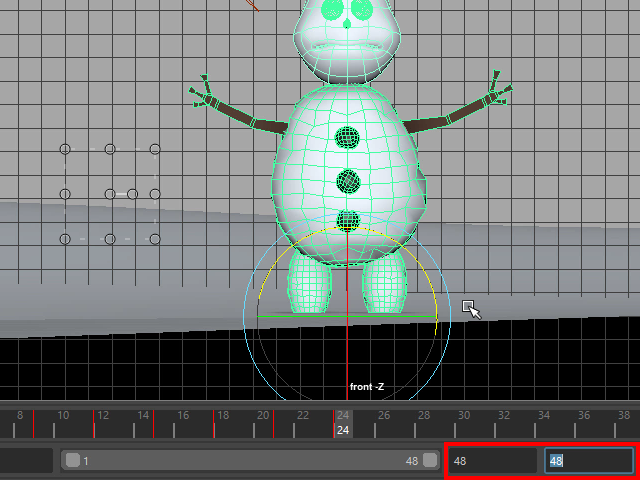This screenshot has width=640, height=480.
Task: Click the top-left circle in the control grid
Action: click(x=65, y=149)
